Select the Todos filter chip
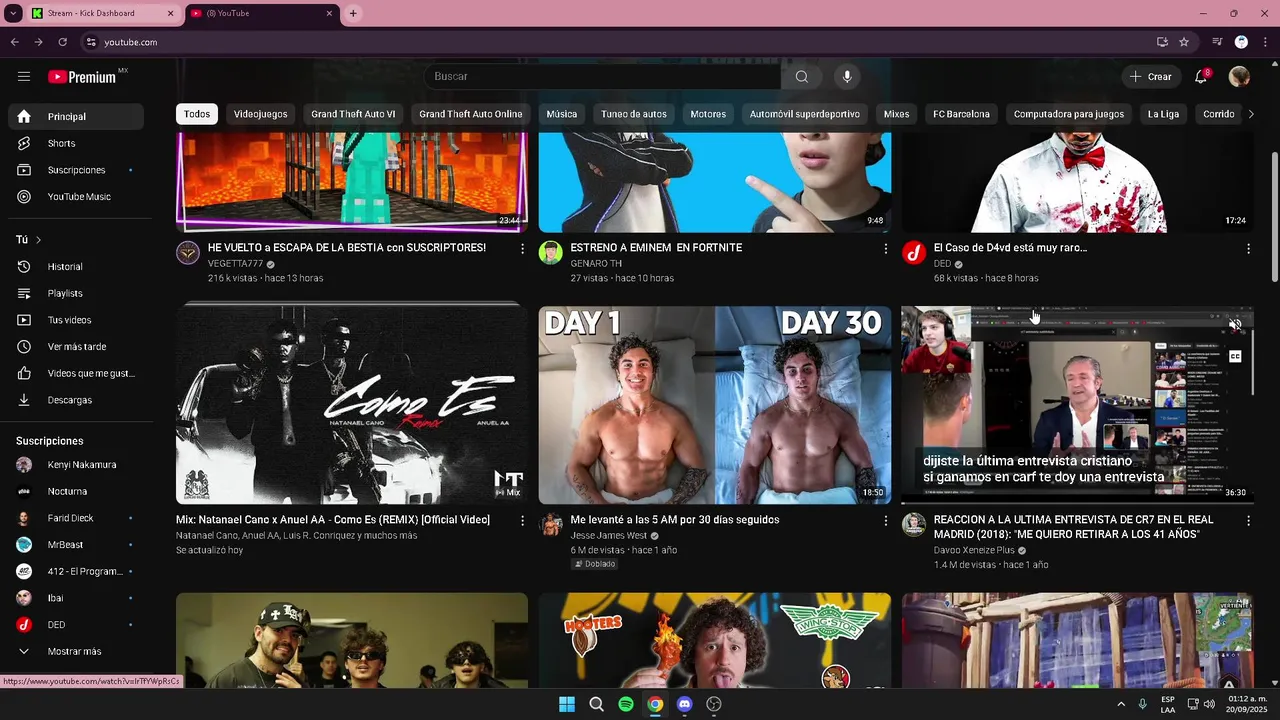 pos(197,114)
